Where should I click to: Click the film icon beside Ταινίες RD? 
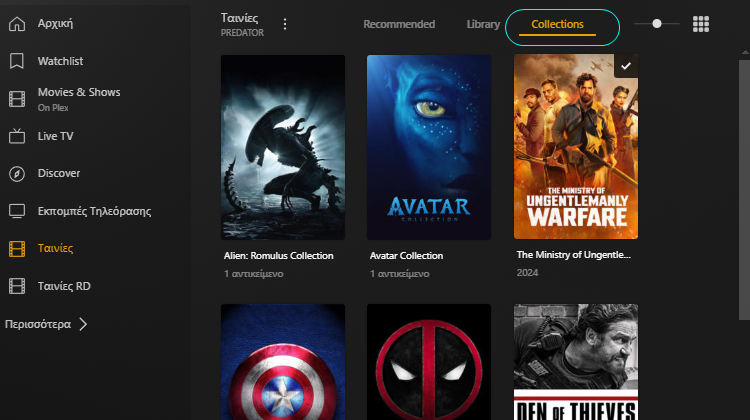(x=17, y=286)
